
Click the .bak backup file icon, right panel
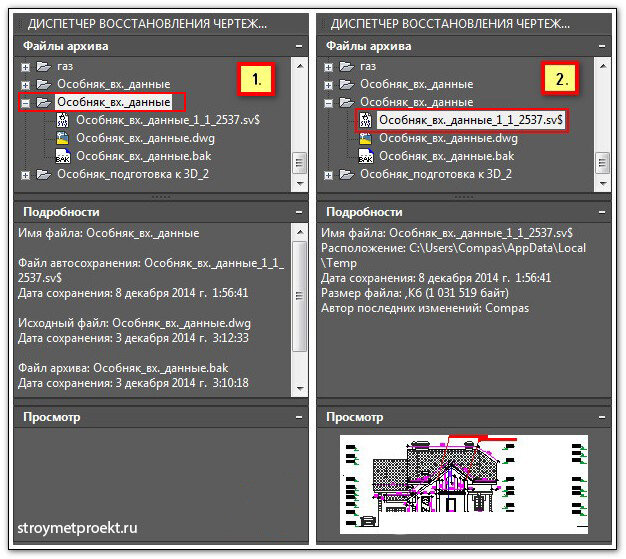[x=366, y=156]
